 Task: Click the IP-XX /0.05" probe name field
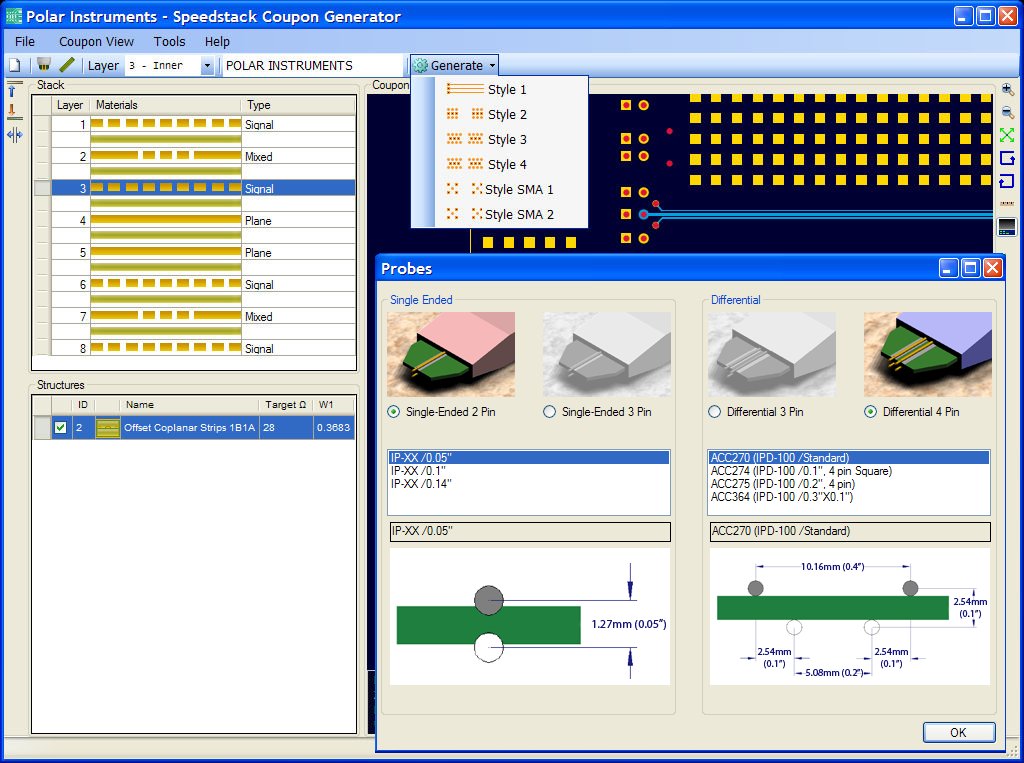coord(530,531)
